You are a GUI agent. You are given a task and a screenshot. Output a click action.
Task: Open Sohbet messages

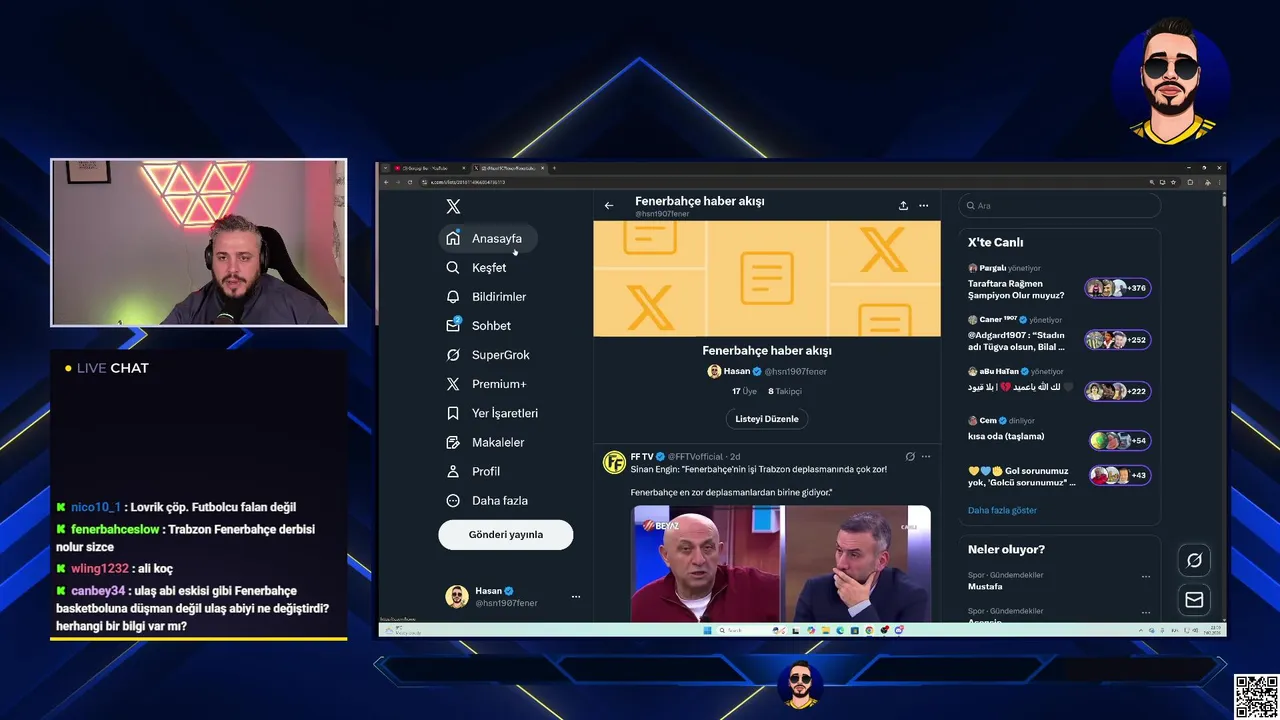(478, 326)
